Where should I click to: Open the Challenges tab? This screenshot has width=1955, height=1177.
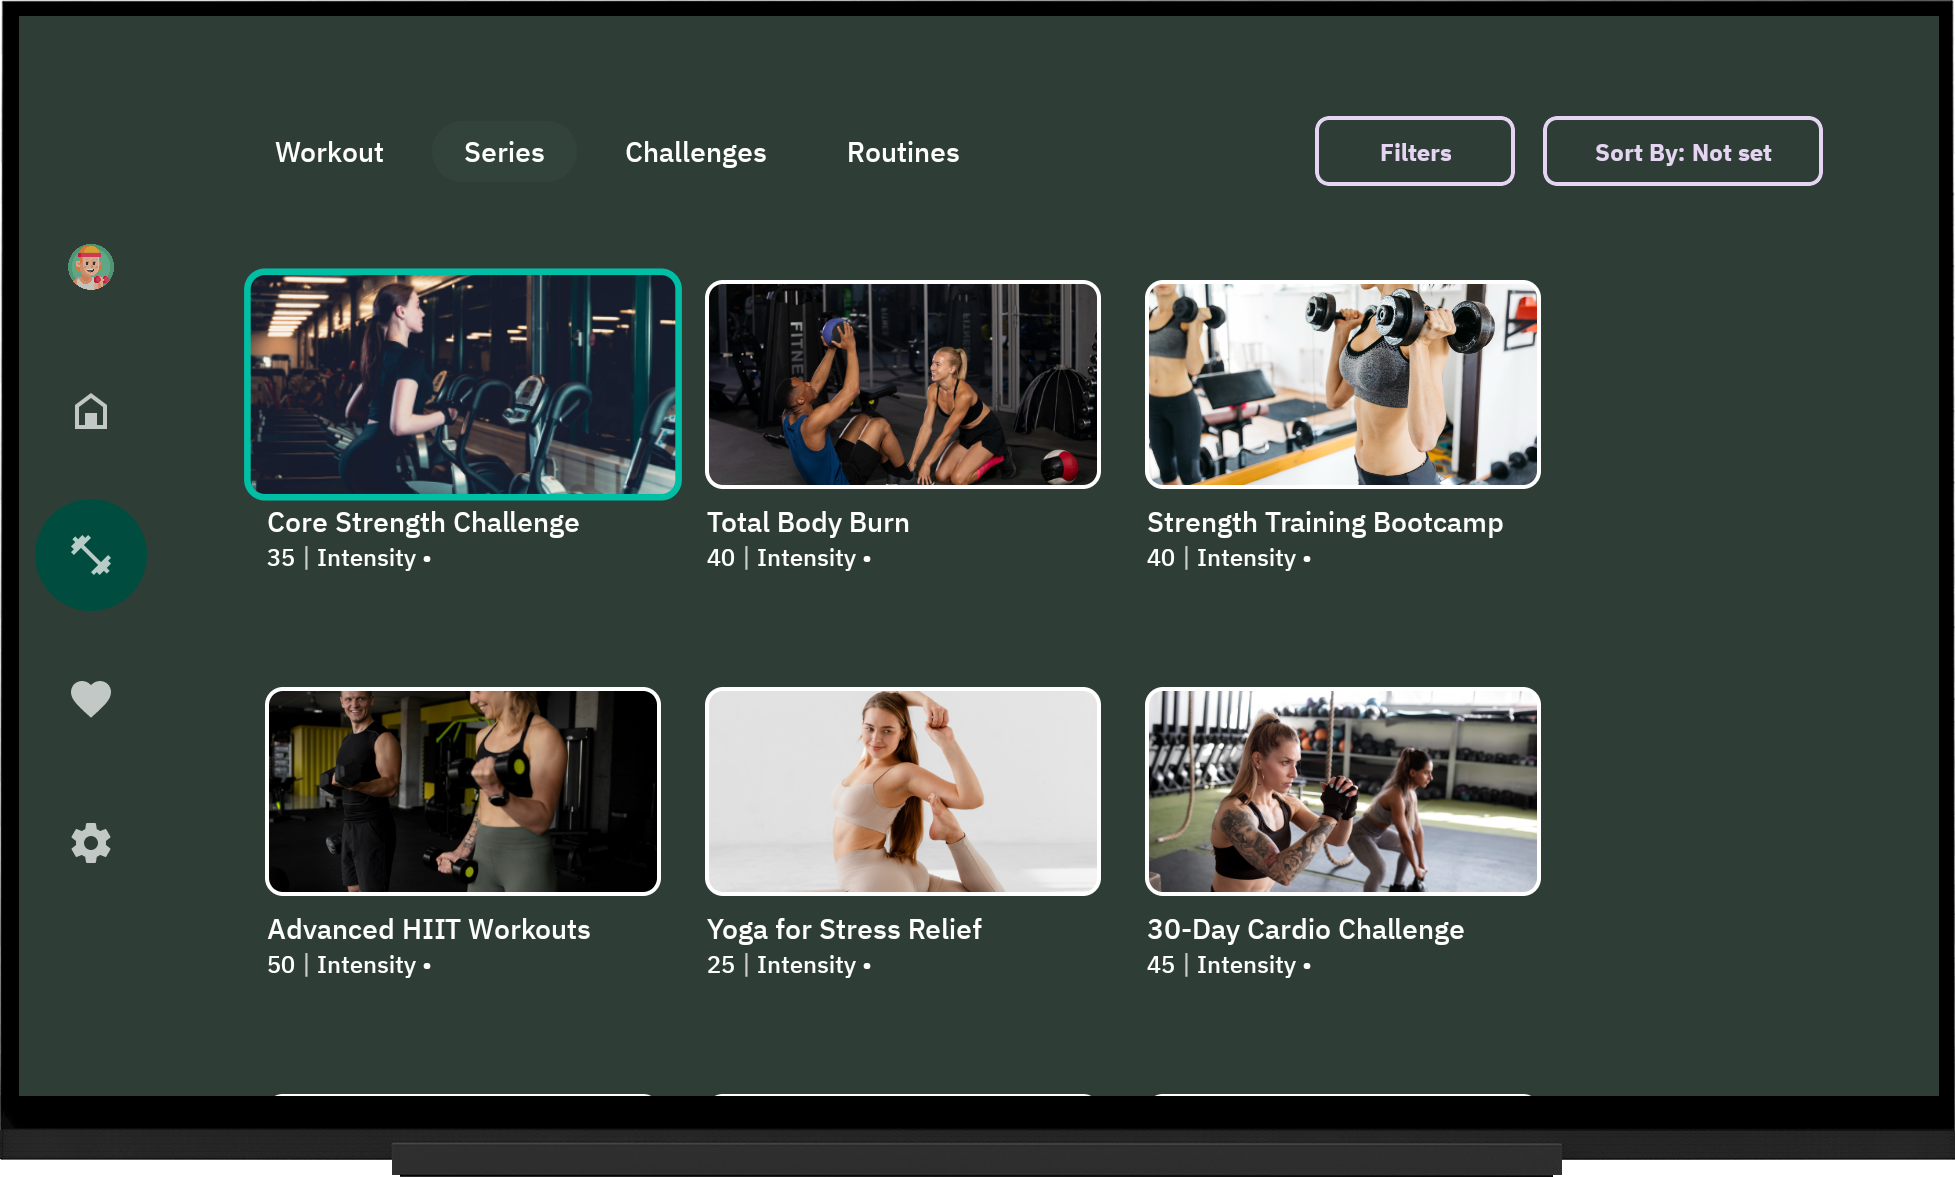pyautogui.click(x=695, y=152)
